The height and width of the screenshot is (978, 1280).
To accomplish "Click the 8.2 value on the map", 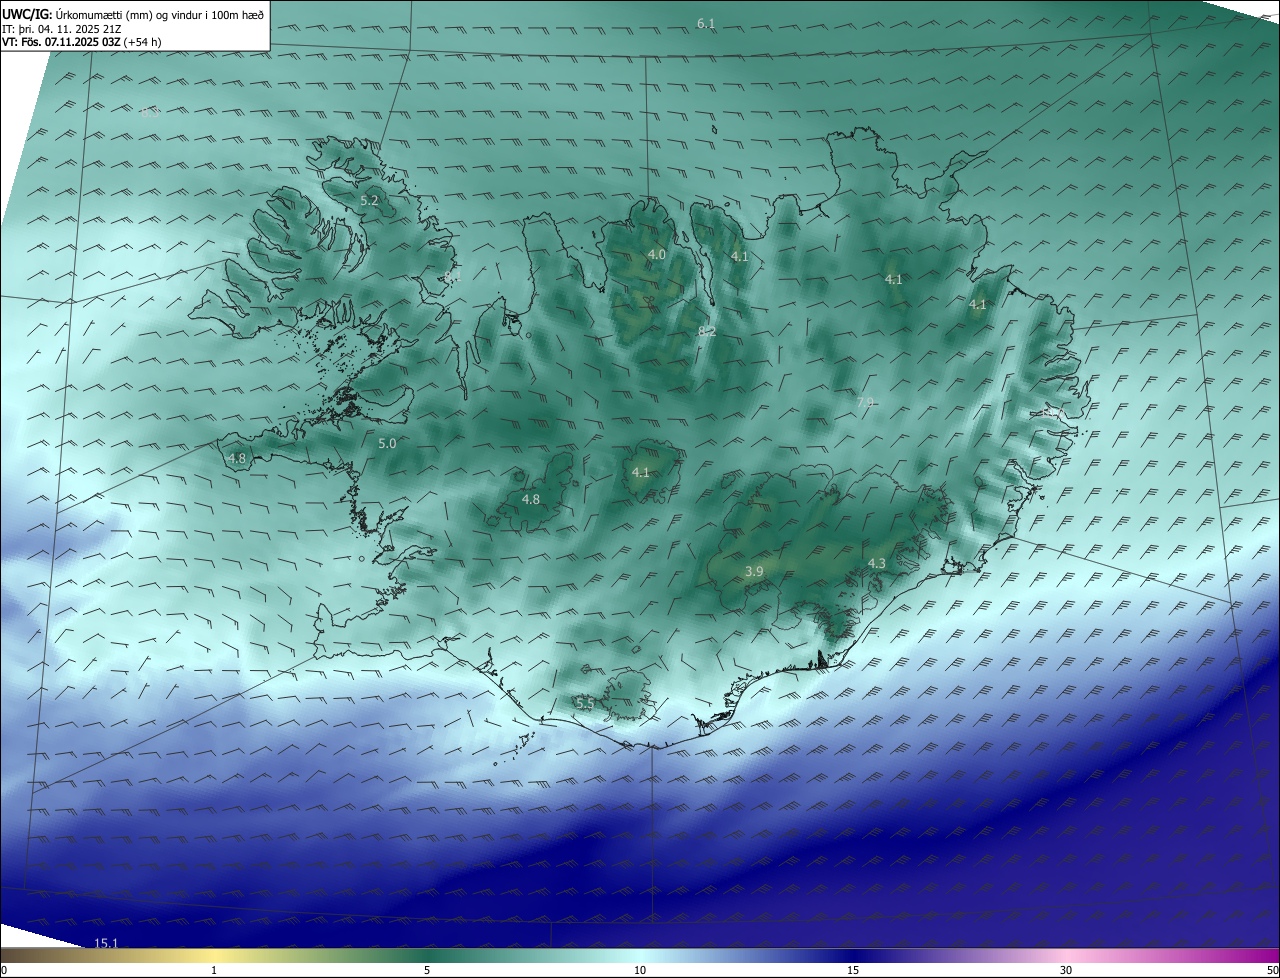I will [x=706, y=331].
